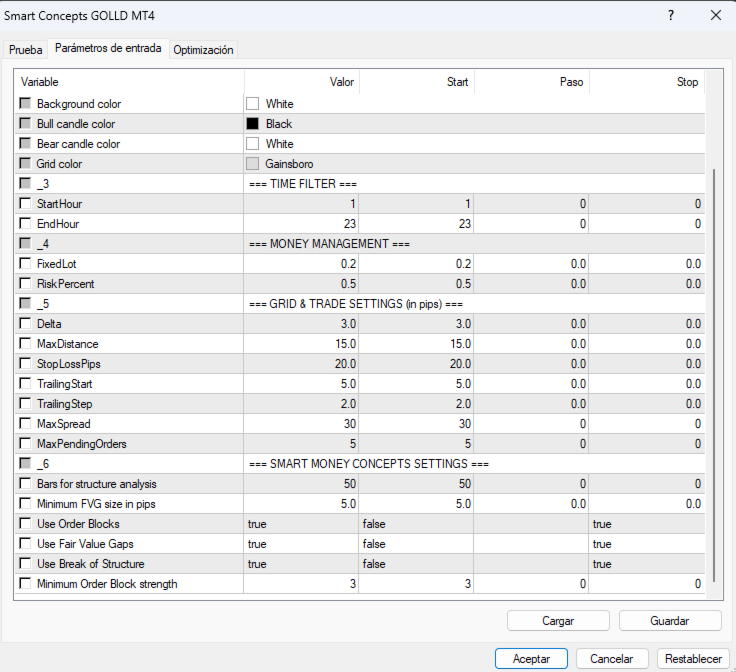Click the Bear candle color white swatch

click(253, 143)
